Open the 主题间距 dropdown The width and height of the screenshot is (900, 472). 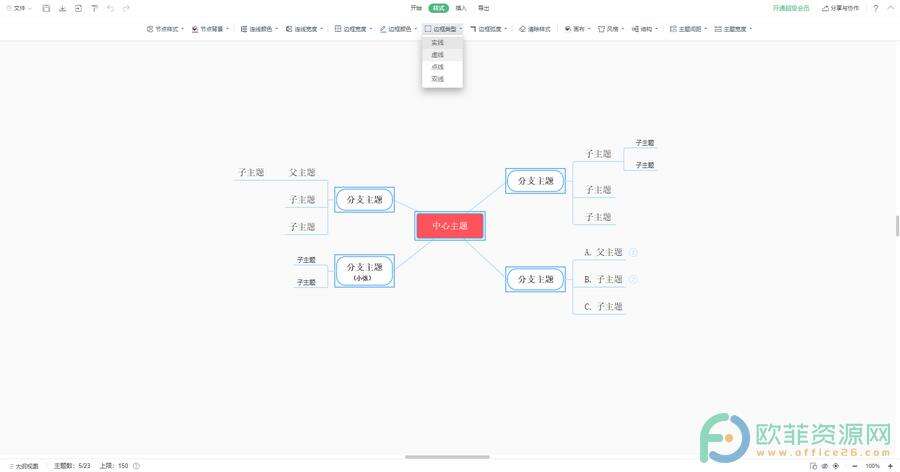tap(688, 29)
